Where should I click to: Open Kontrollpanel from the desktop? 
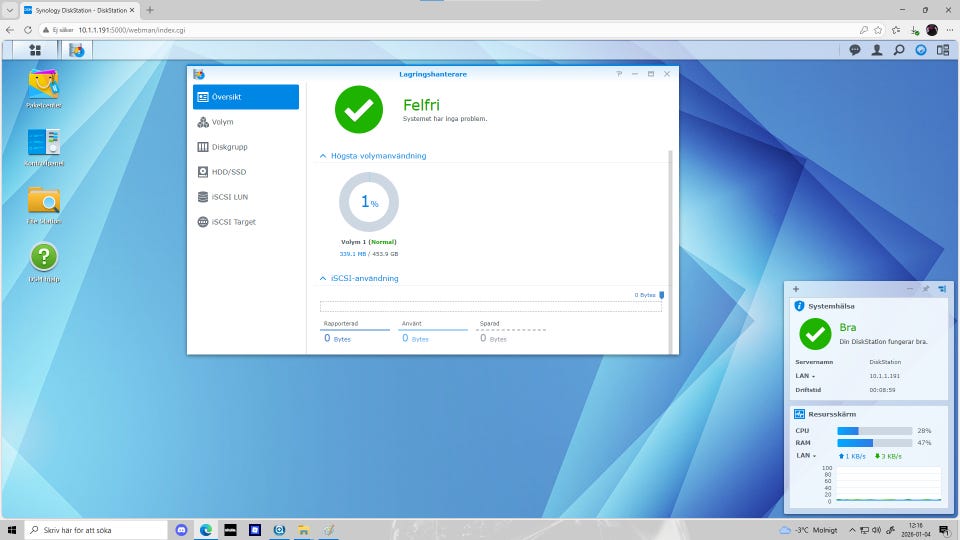pyautogui.click(x=44, y=143)
